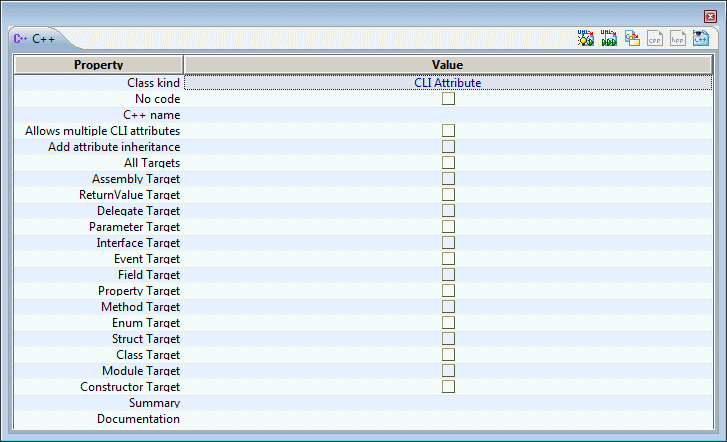This screenshot has width=727, height=442.
Task: Select the Allows multiple CLI attributes label
Action: click(x=102, y=131)
